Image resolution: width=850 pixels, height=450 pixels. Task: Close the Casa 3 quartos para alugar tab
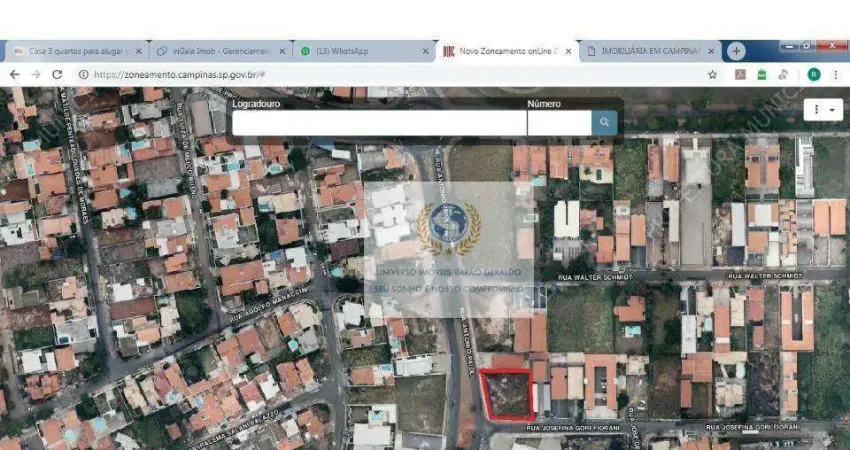(x=138, y=52)
